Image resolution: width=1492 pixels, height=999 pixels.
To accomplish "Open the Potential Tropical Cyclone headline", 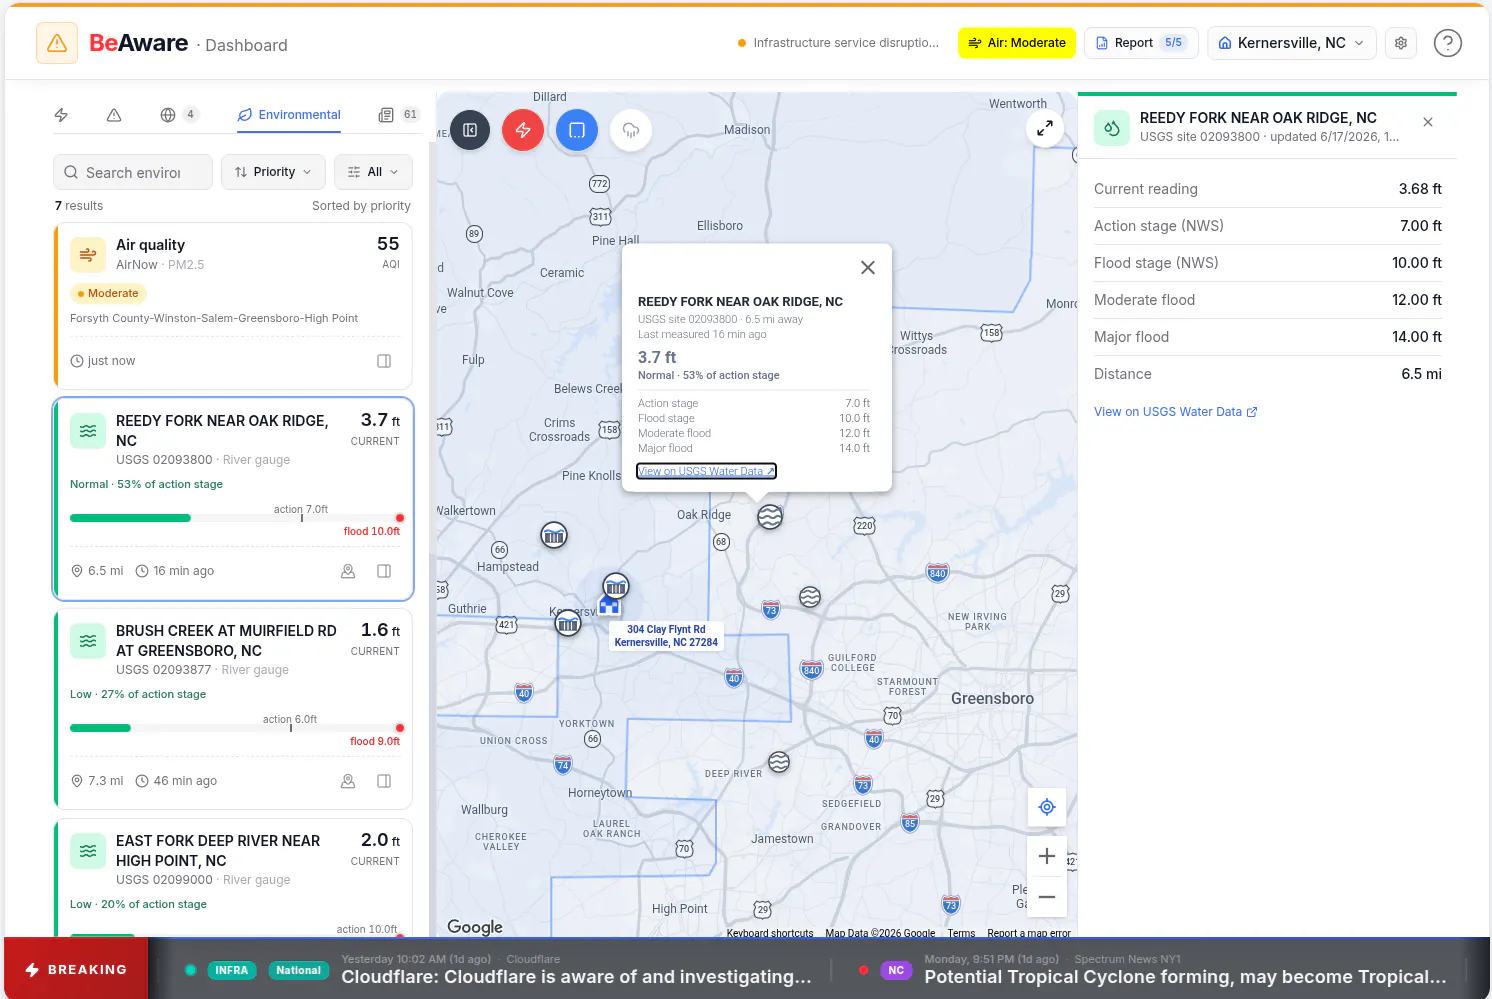I will tap(1185, 977).
